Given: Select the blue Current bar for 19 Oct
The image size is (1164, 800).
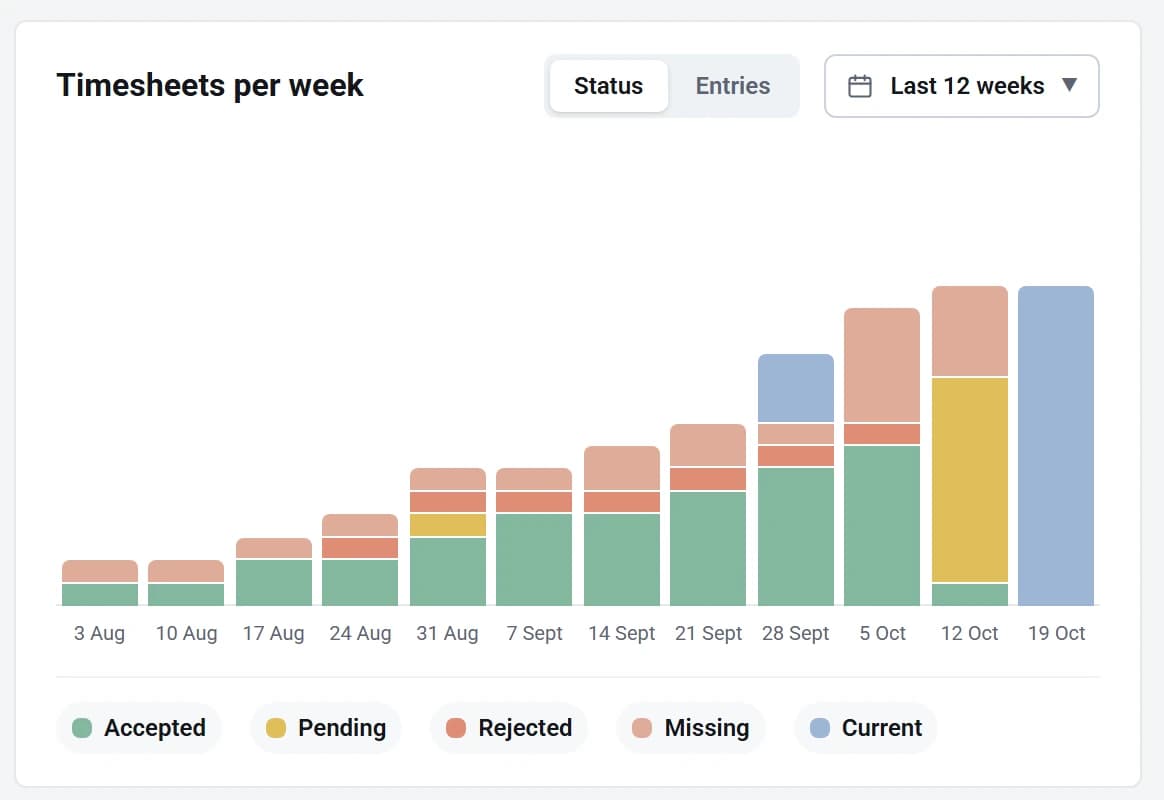Looking at the screenshot, I should click(1056, 445).
